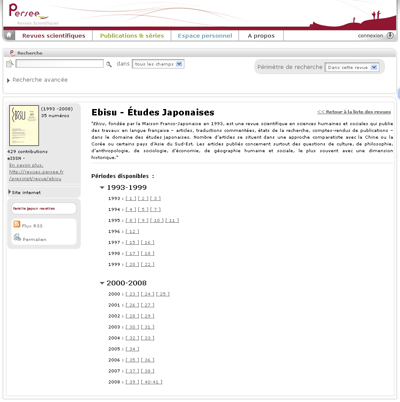
Task: Open the Périmètre de recherche dropdown
Action: pyautogui.click(x=352, y=67)
